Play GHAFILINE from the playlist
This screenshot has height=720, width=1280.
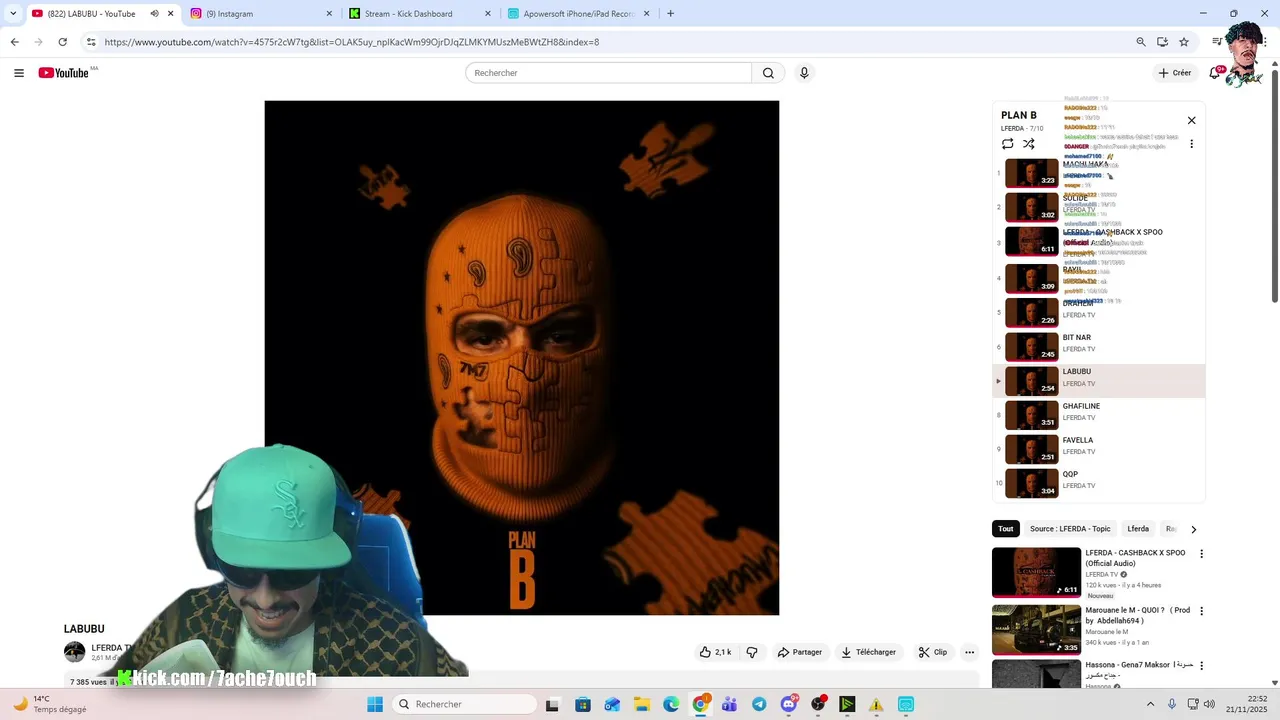[1099, 415]
